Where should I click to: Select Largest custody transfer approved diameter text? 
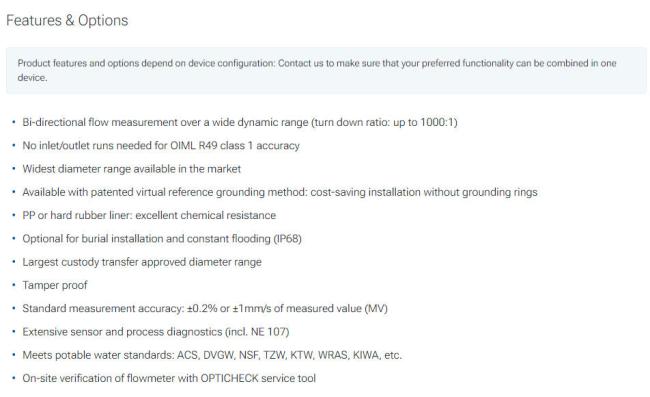click(142, 262)
